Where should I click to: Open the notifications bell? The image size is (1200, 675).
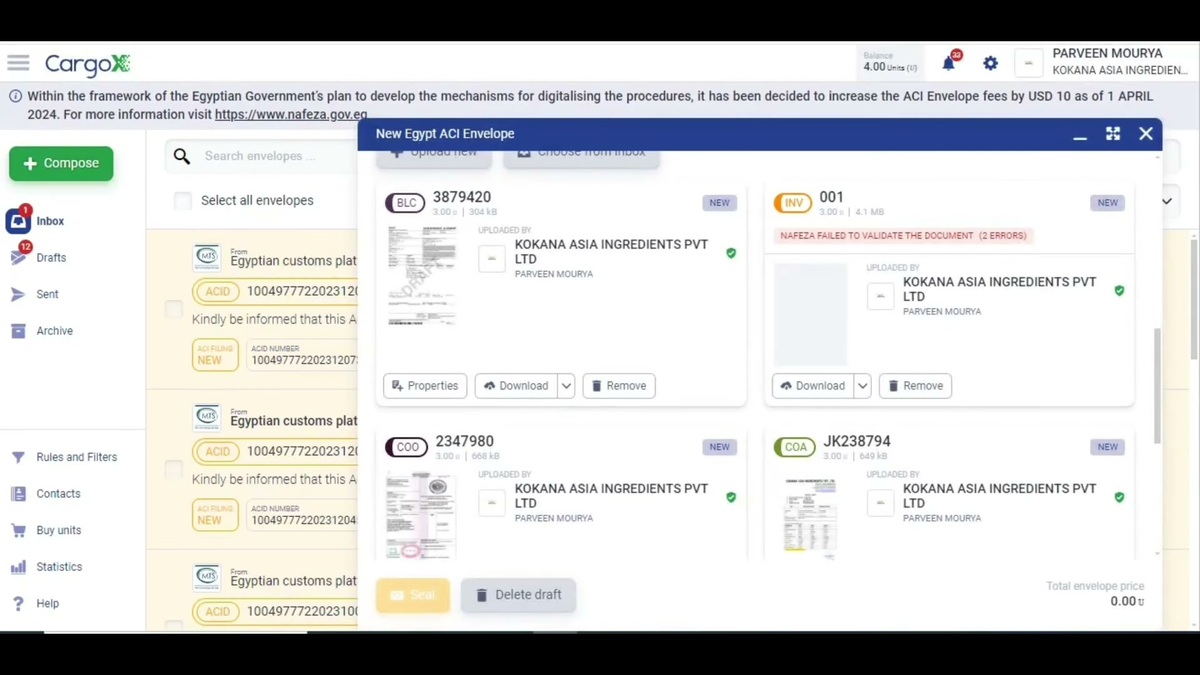click(x=948, y=63)
